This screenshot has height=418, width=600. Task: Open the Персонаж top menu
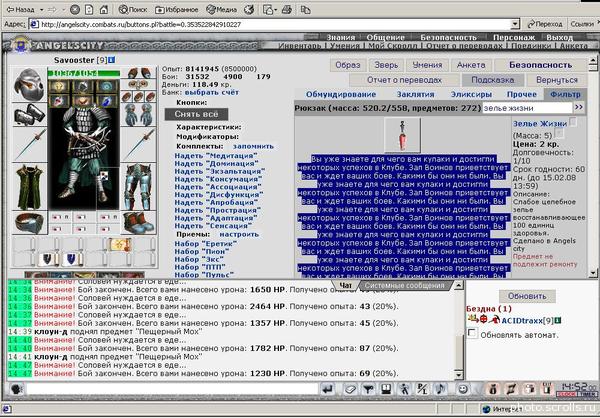pyautogui.click(x=514, y=38)
